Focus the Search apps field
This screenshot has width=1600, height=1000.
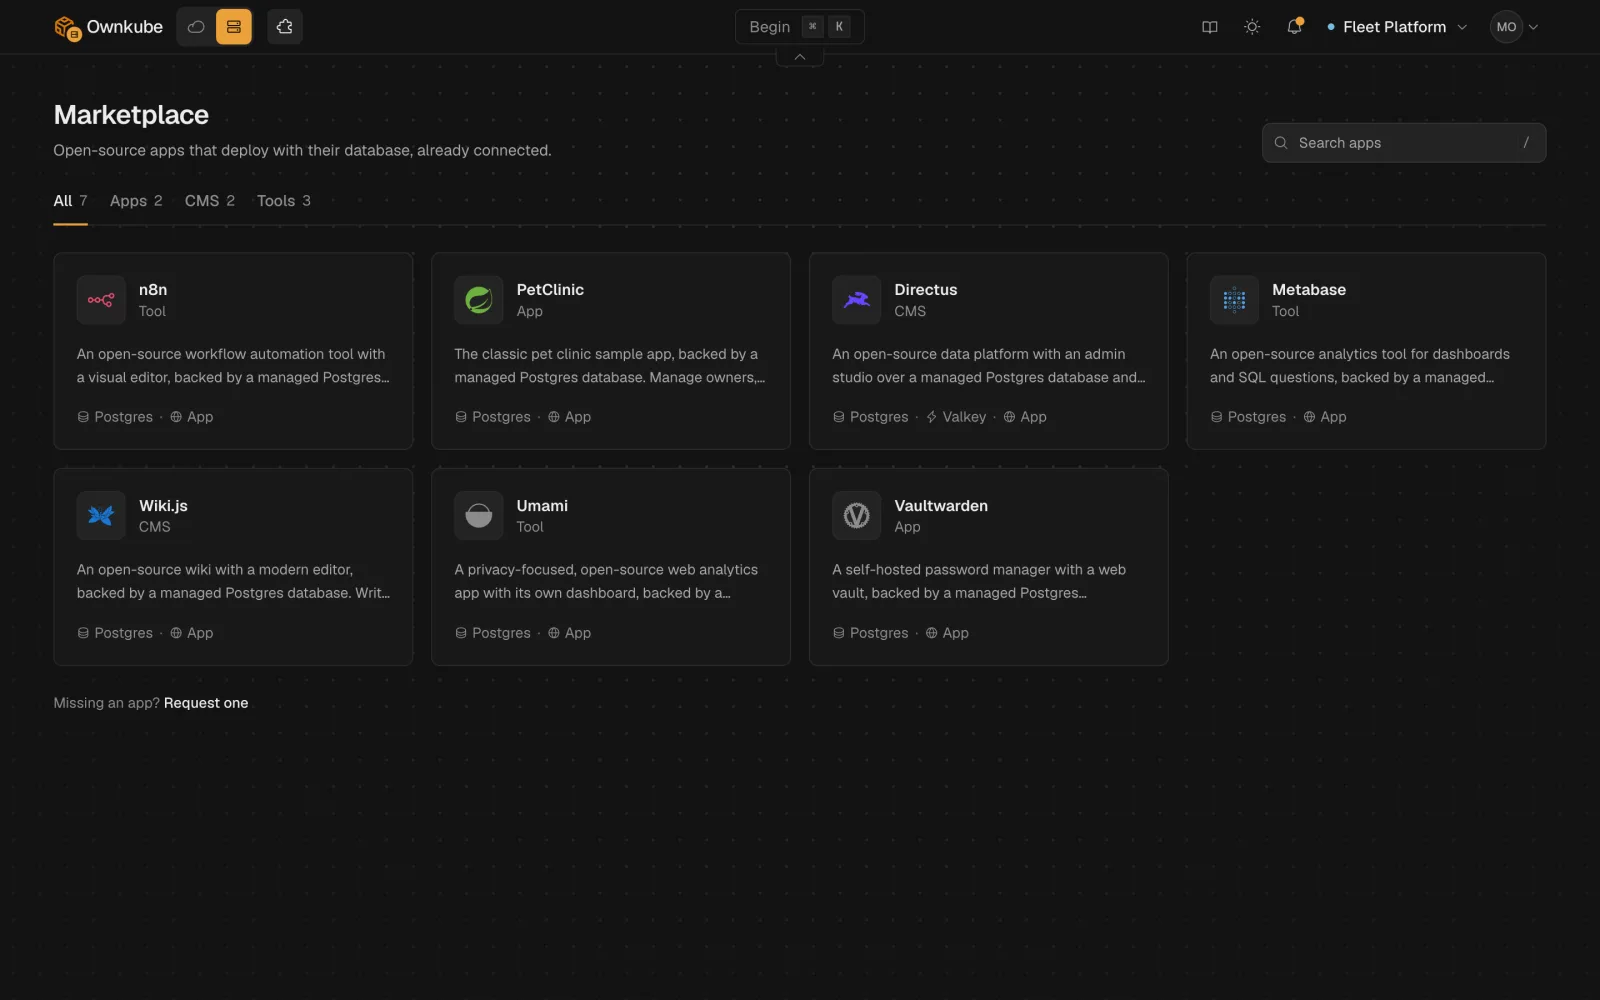point(1404,143)
